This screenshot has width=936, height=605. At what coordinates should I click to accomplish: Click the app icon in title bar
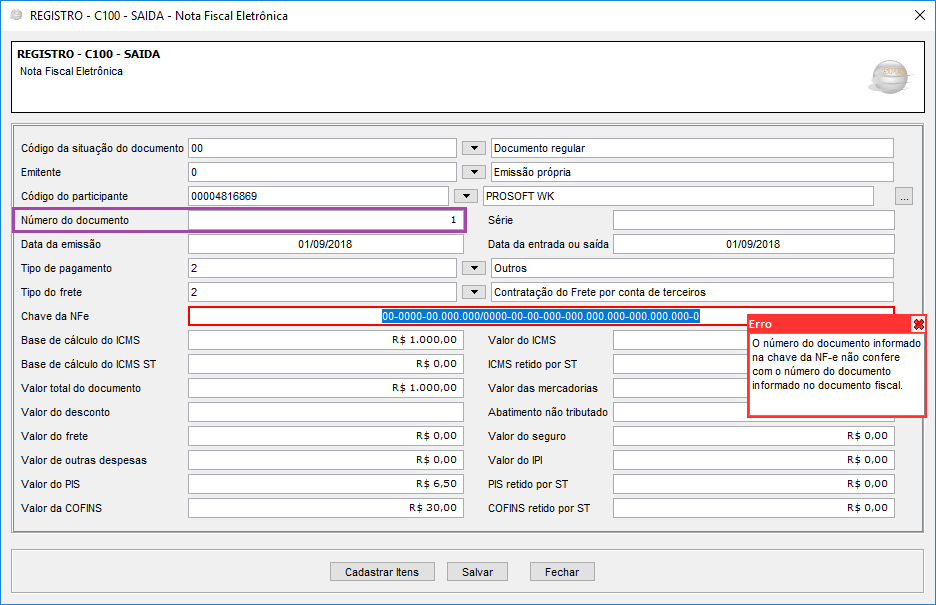[x=16, y=16]
